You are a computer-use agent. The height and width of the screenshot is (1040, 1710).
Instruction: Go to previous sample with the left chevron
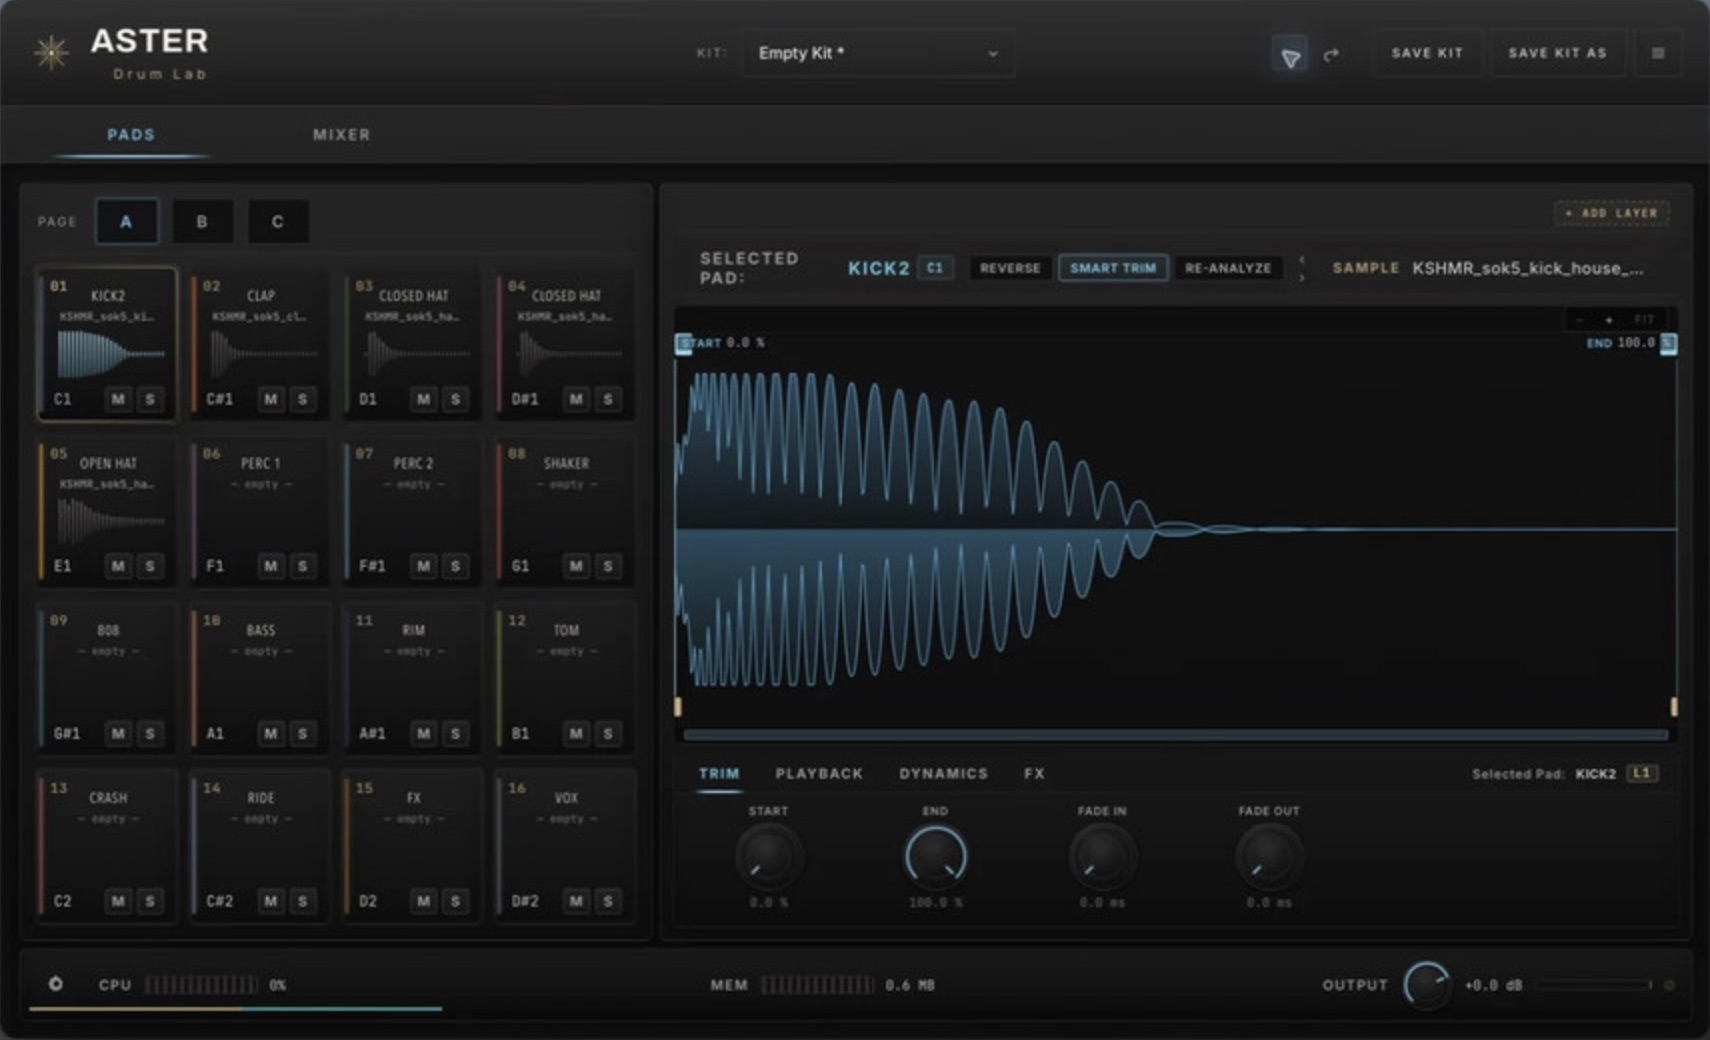point(1301,259)
